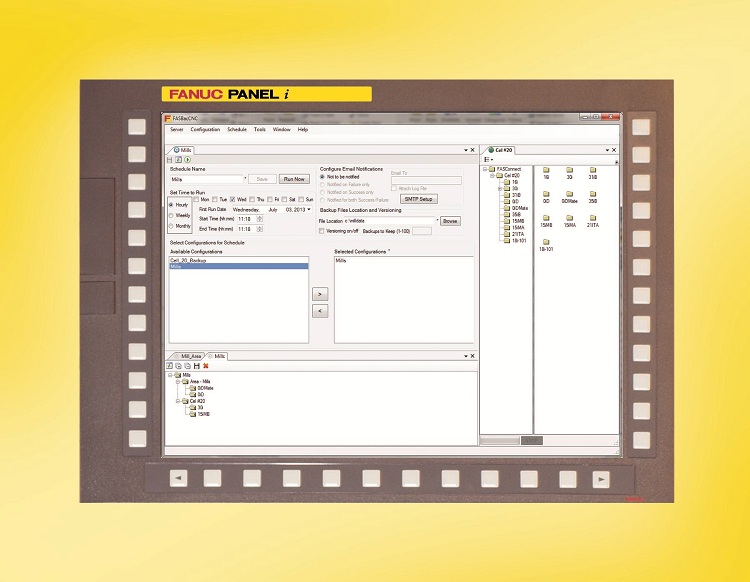Switch to the Mill_Area tab
This screenshot has height=582, width=750.
(187, 356)
